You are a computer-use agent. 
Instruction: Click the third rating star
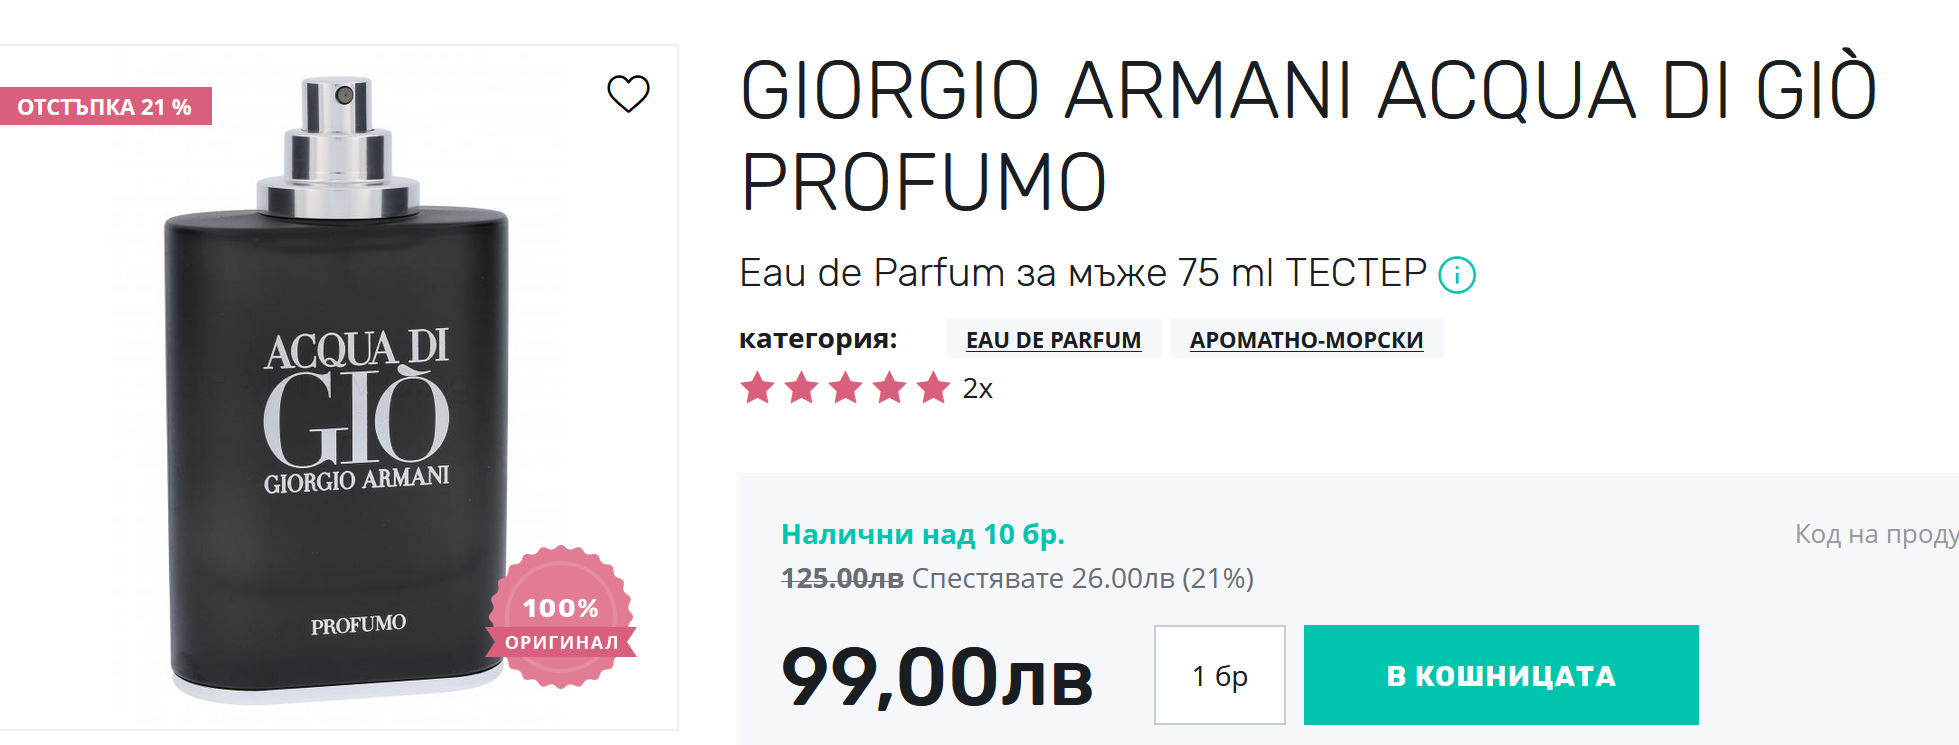point(845,388)
